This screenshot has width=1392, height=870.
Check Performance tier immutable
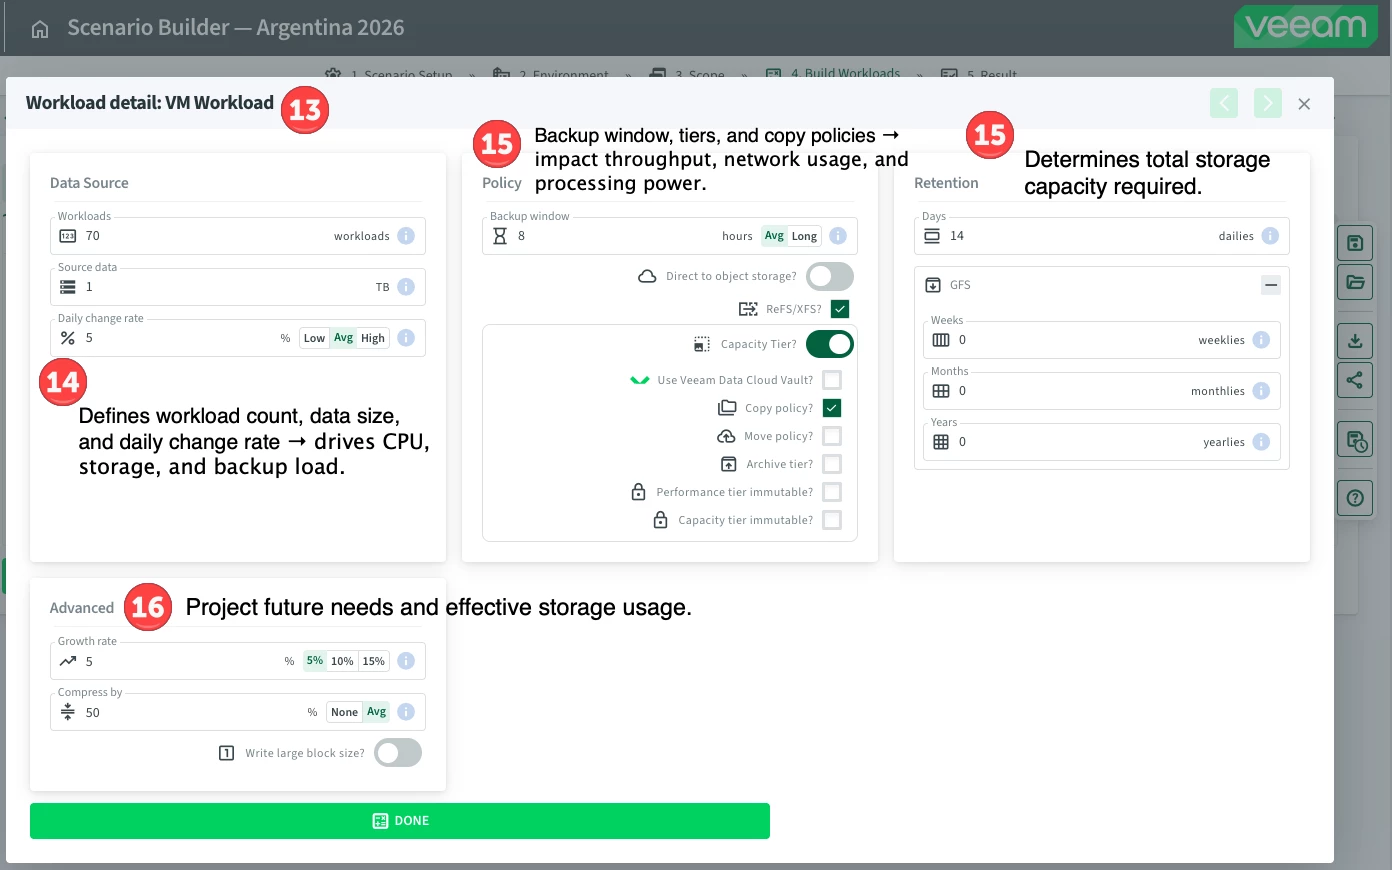pos(832,492)
